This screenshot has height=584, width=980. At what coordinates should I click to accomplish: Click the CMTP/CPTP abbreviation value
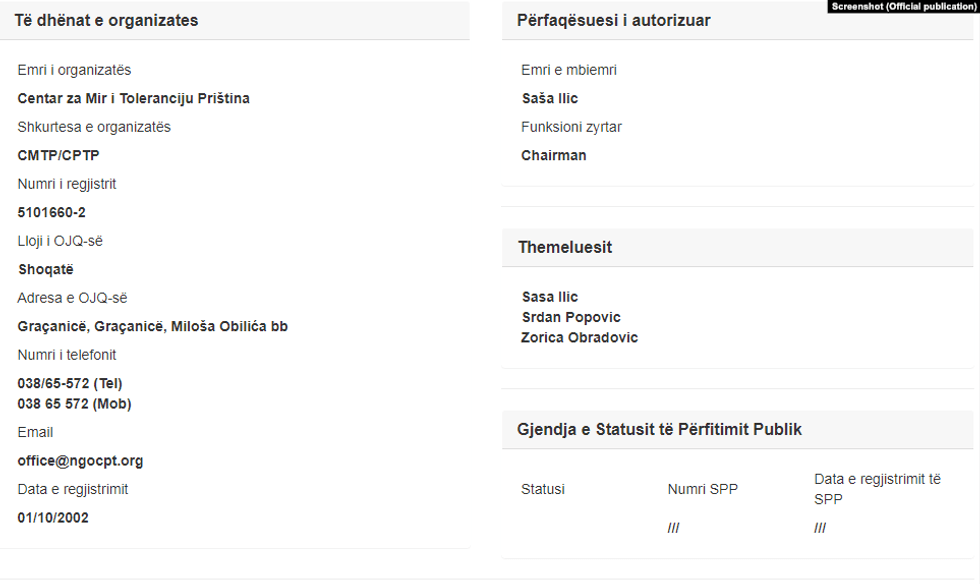(x=58, y=155)
